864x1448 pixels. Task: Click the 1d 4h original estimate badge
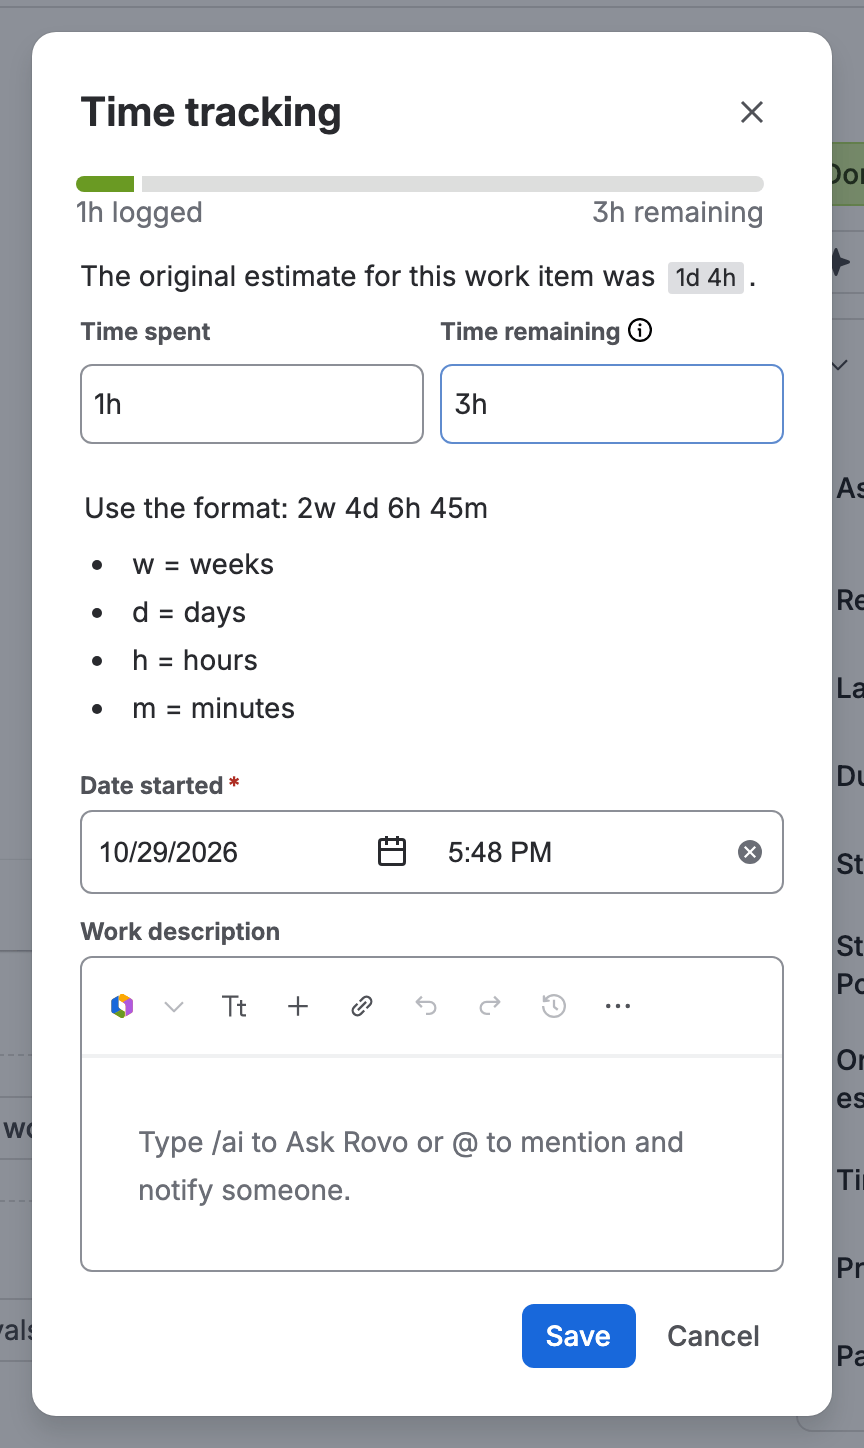(x=706, y=277)
